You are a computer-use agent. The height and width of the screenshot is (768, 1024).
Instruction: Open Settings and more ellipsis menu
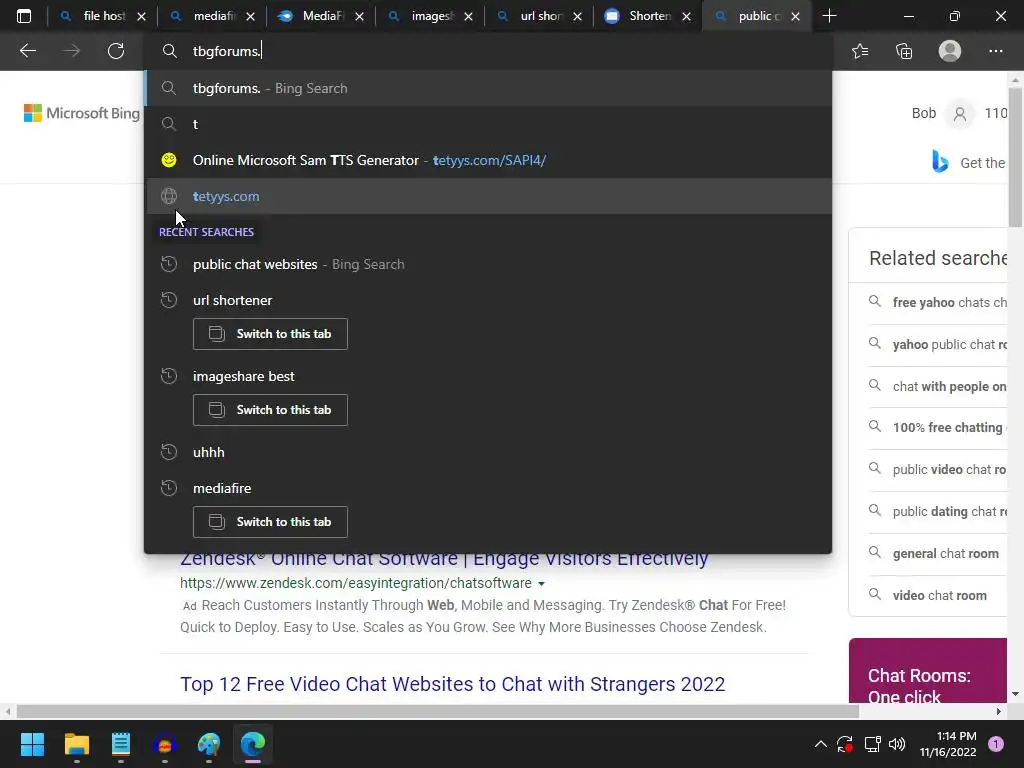(995, 51)
